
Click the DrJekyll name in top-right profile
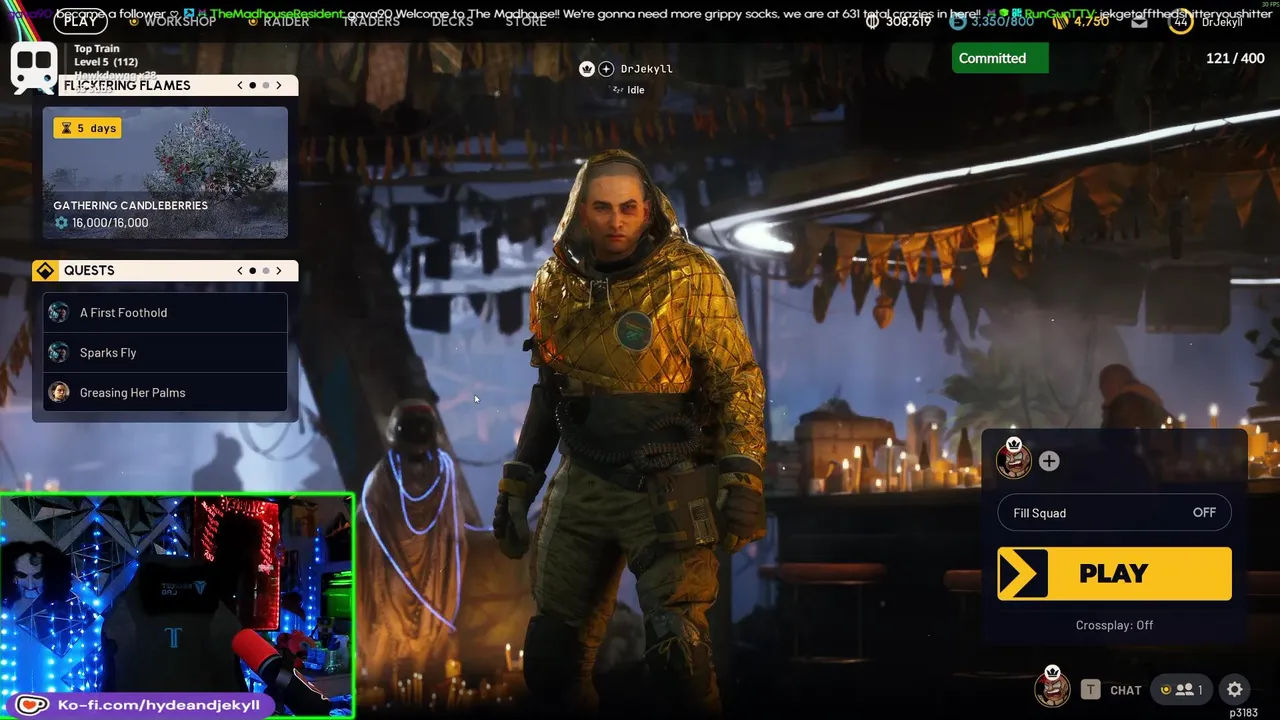click(x=1223, y=21)
